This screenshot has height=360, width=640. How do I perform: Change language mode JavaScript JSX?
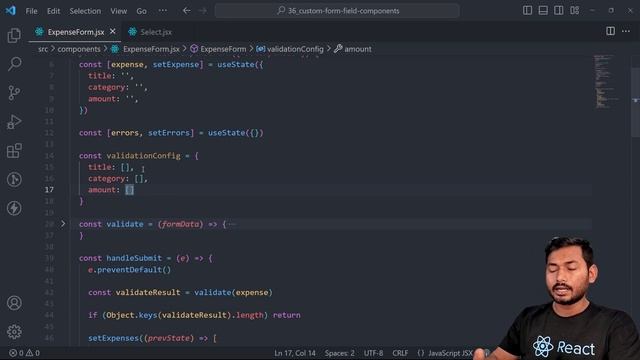tap(450, 353)
